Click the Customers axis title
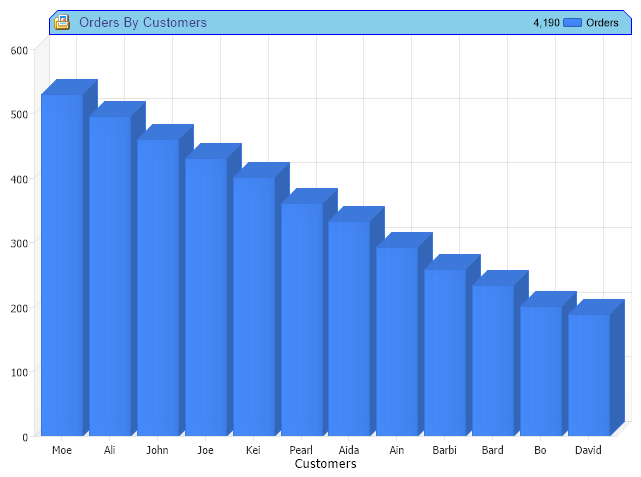641x477 pixels. coord(326,464)
